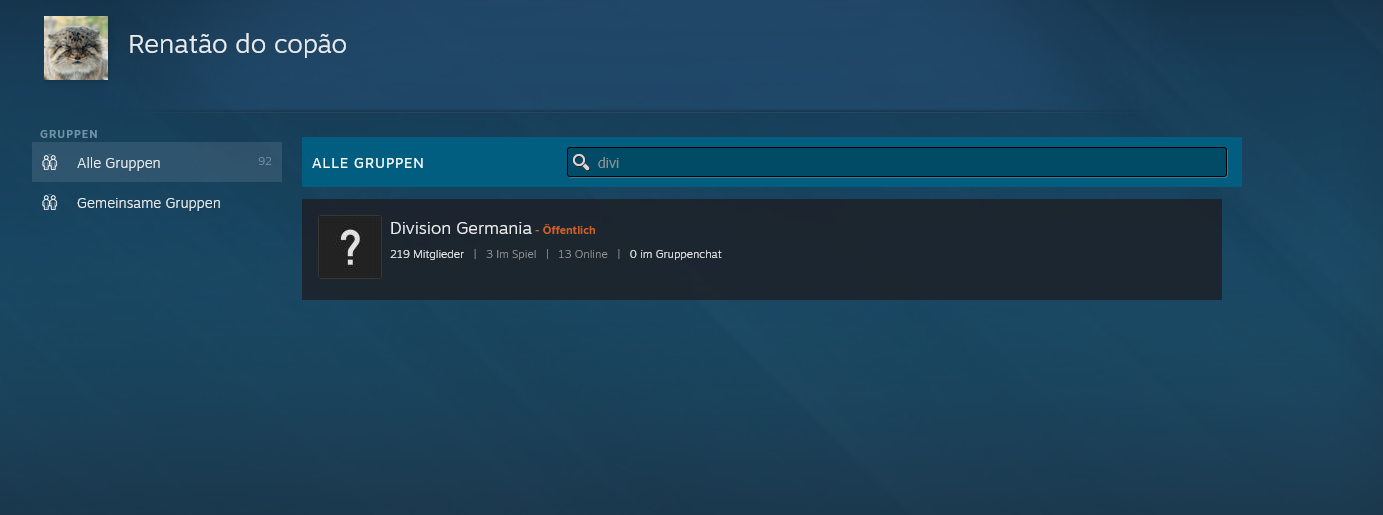Select the Alle Gruppen sidebar label
This screenshot has height=515, width=1383.
pos(118,163)
